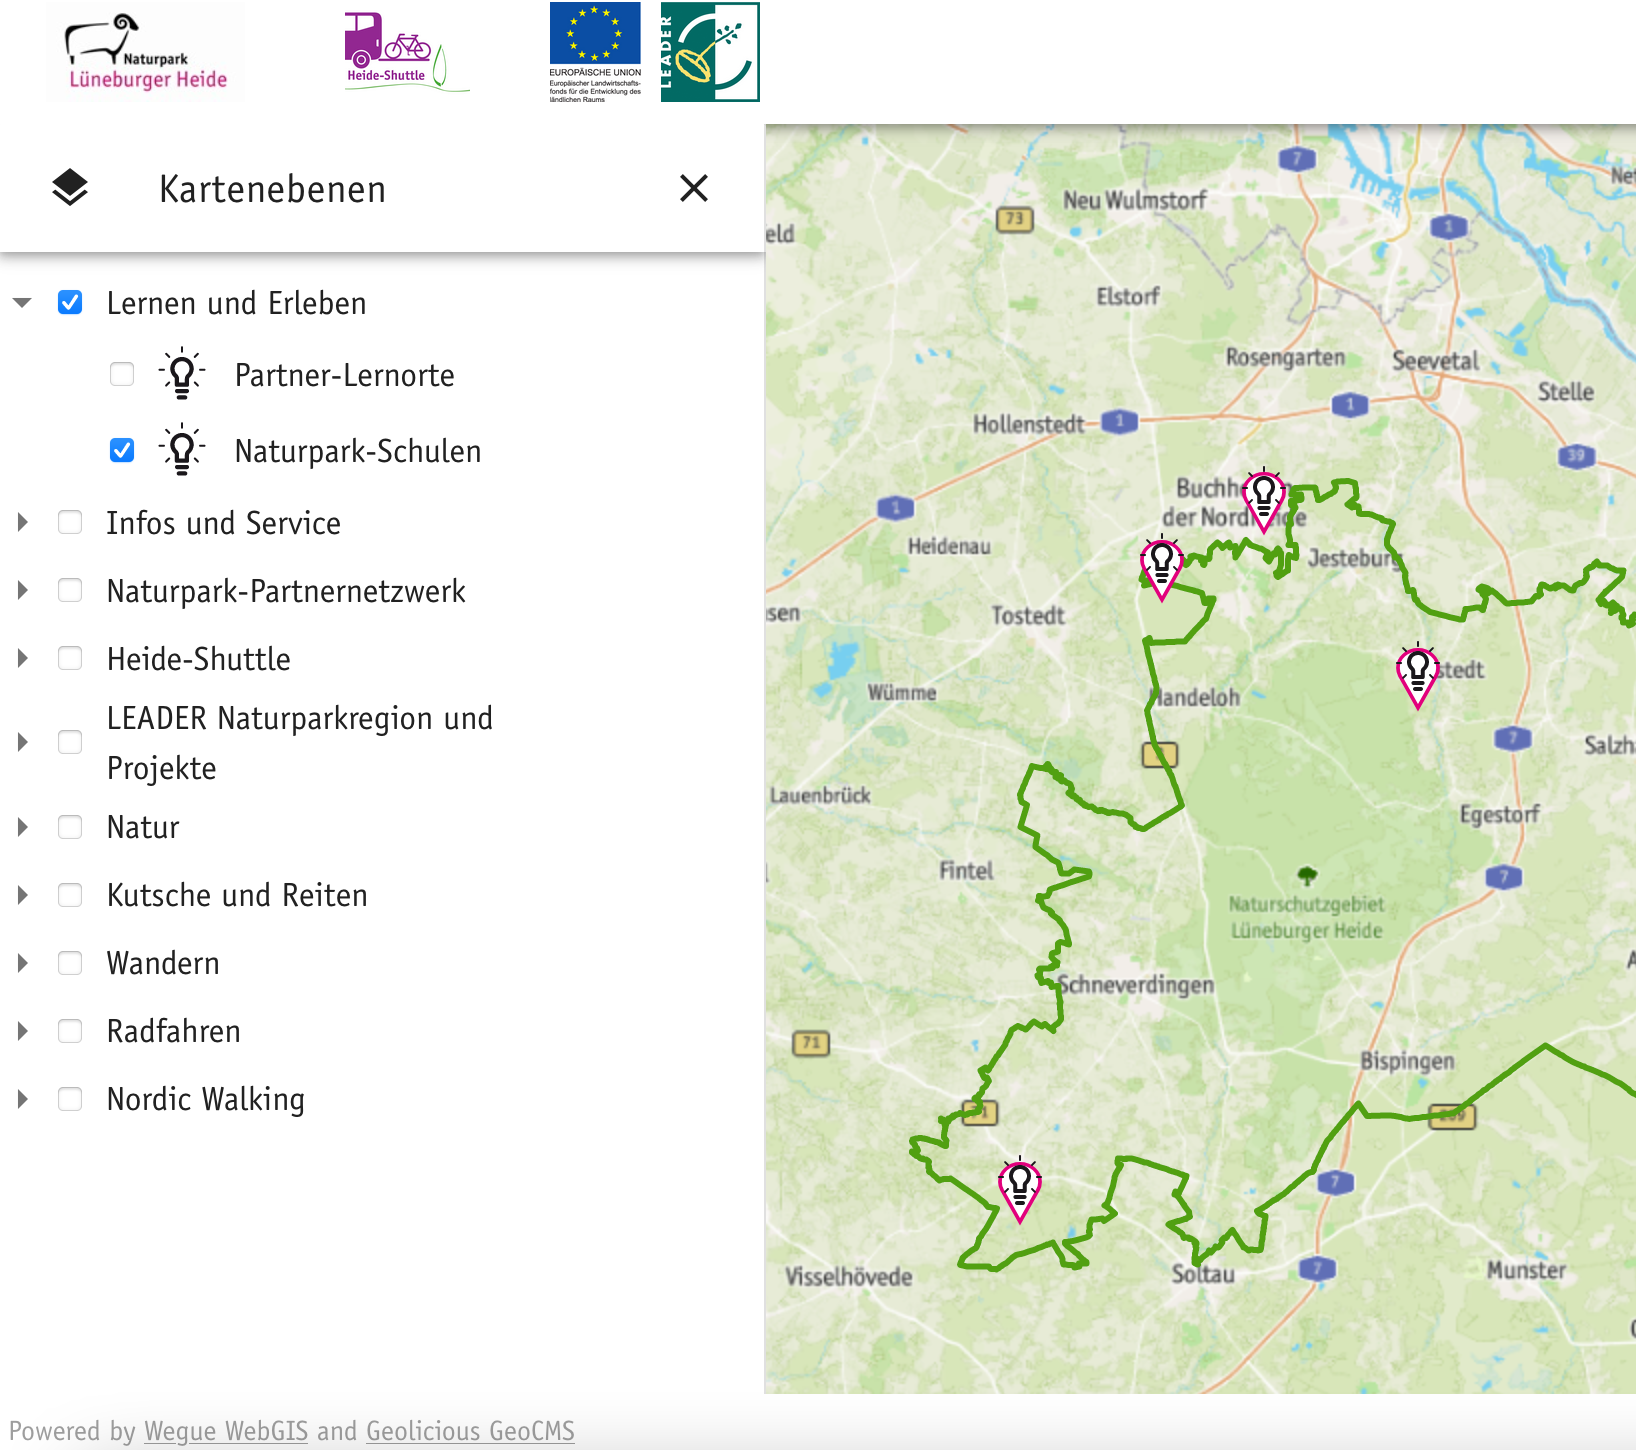Open the Wegue WebGIS link
The image size is (1636, 1450).
click(x=226, y=1431)
